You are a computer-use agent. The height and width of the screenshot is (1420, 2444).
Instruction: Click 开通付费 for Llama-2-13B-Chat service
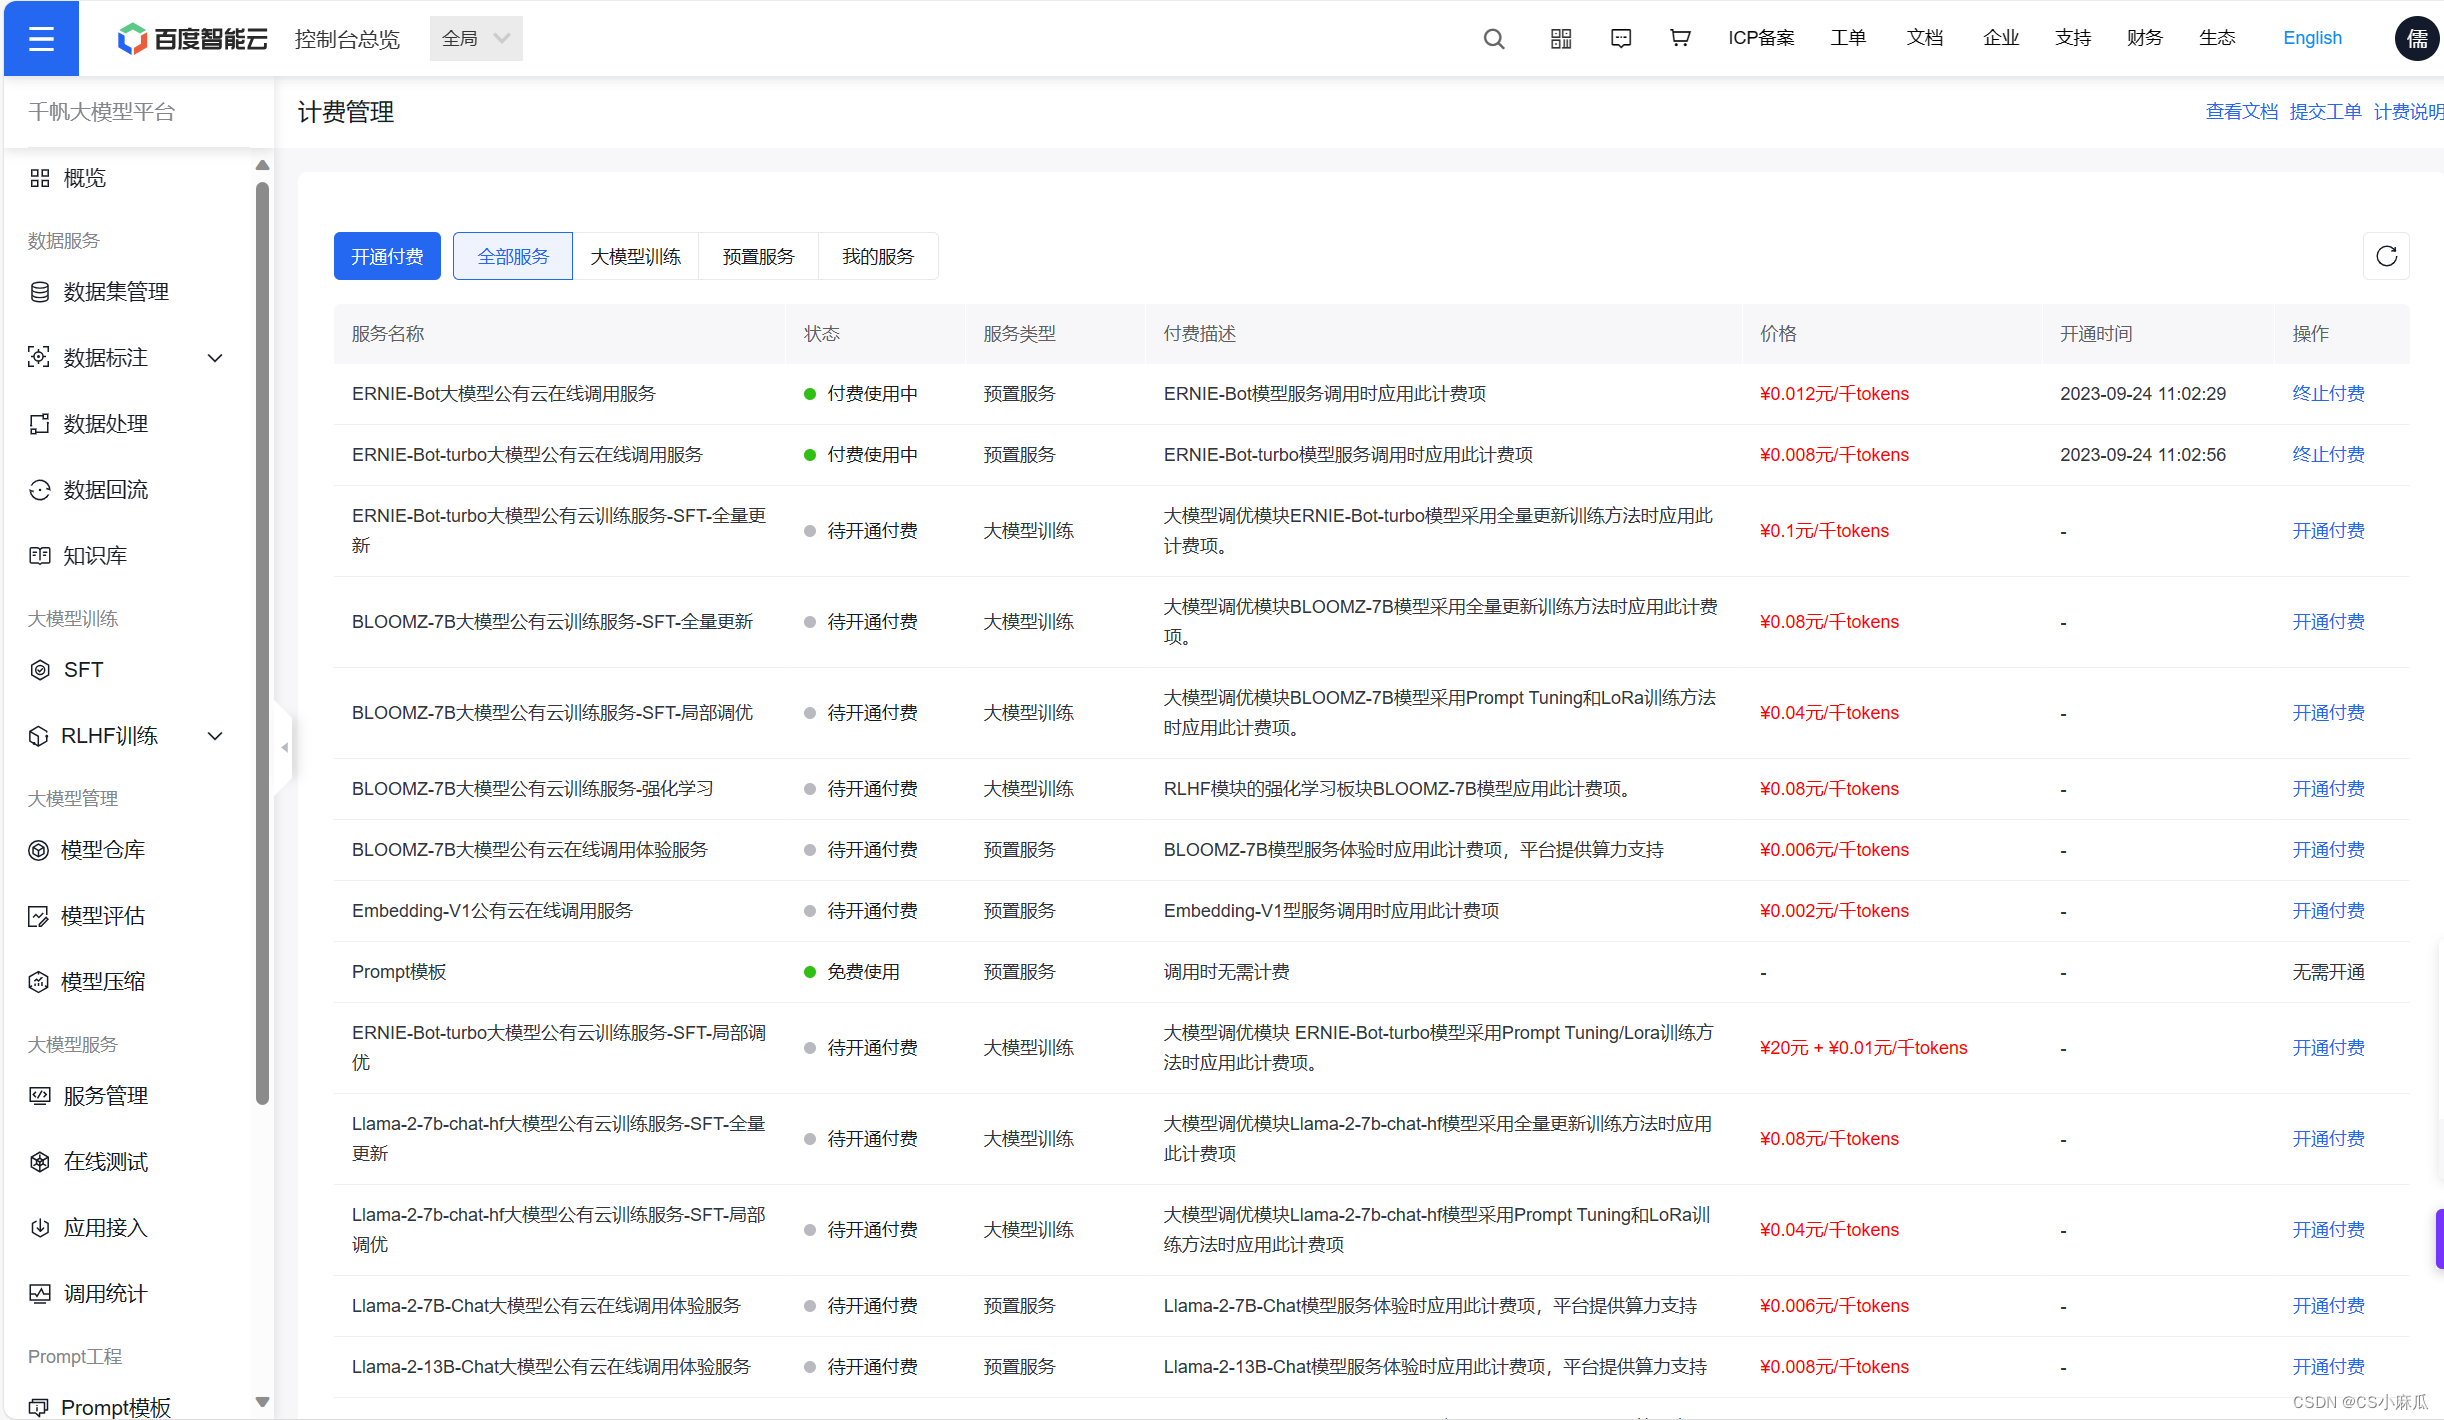coord(2328,1367)
